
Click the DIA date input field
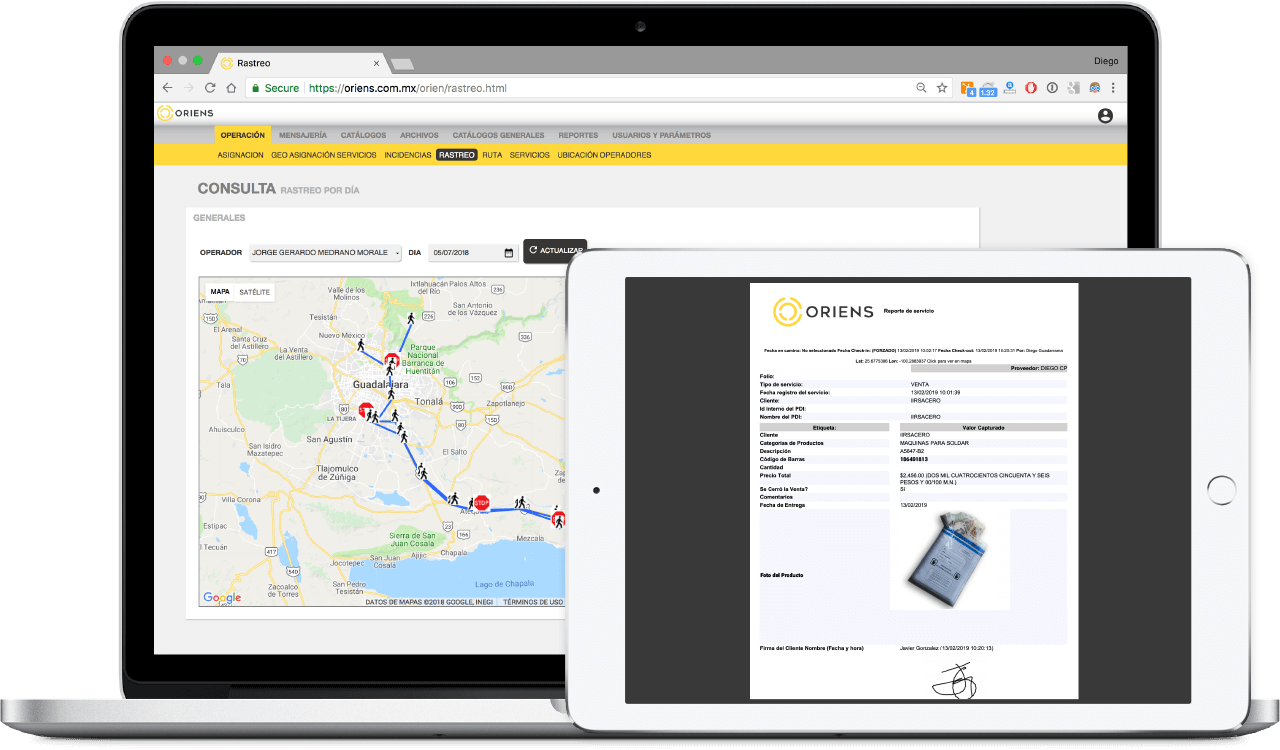473,253
